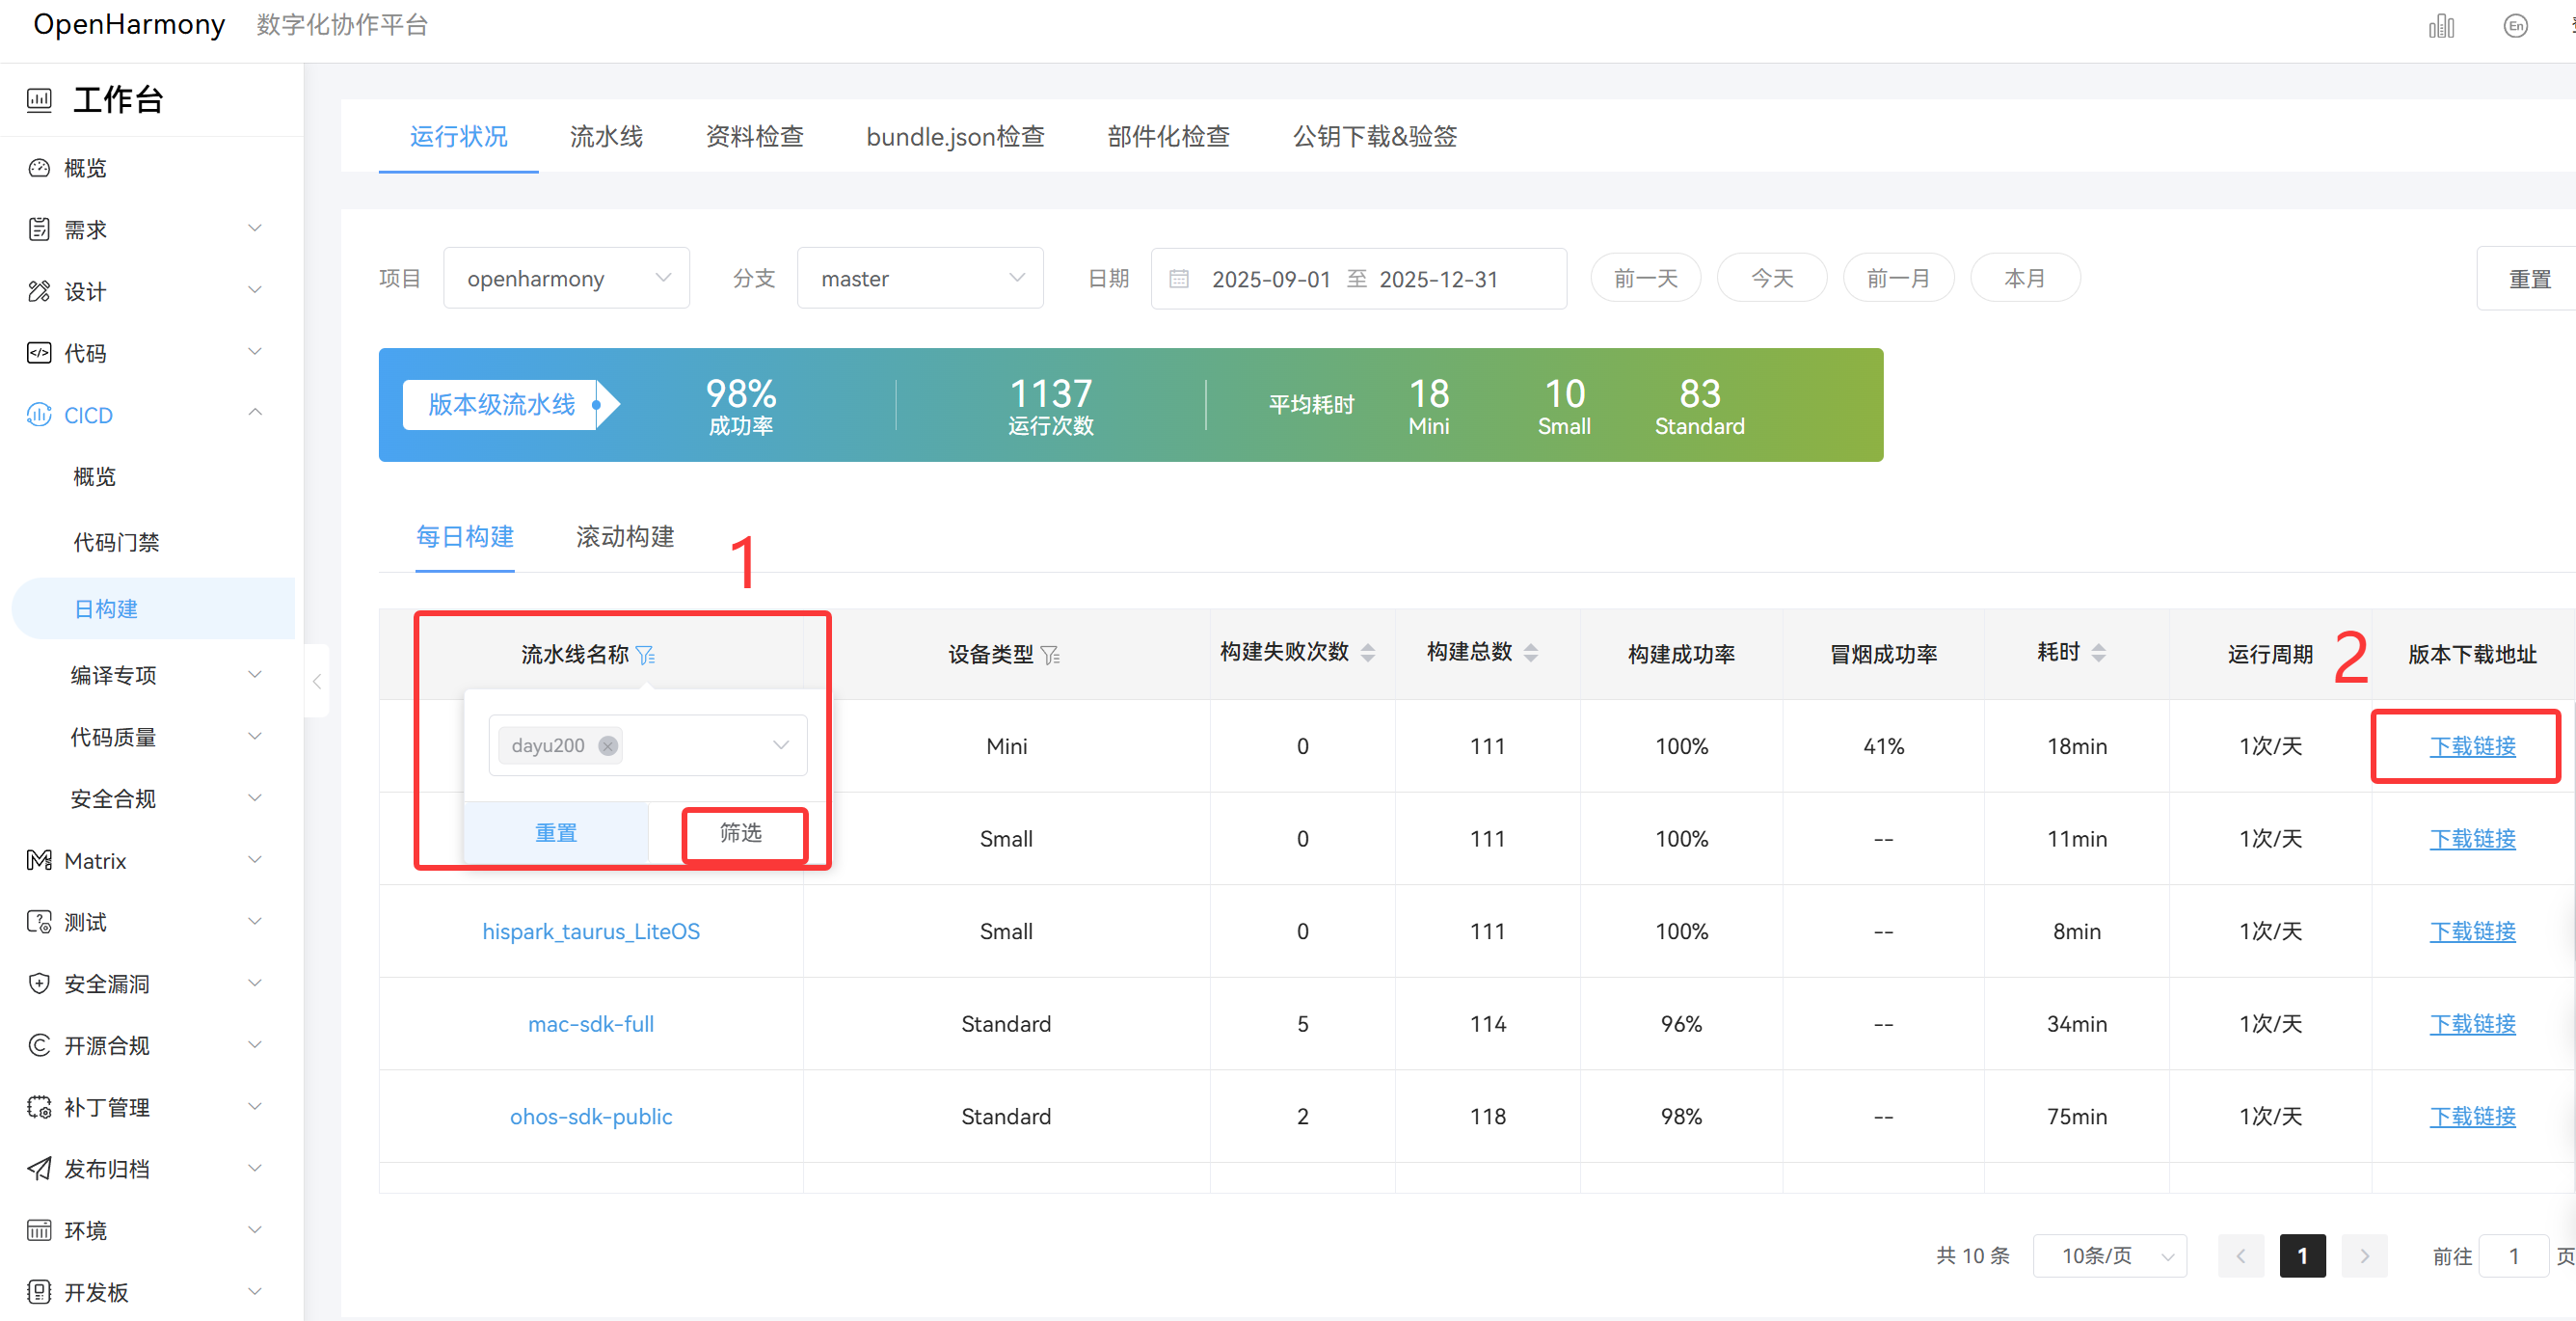
Task: Switch to the 流水线 tab
Action: [x=606, y=137]
